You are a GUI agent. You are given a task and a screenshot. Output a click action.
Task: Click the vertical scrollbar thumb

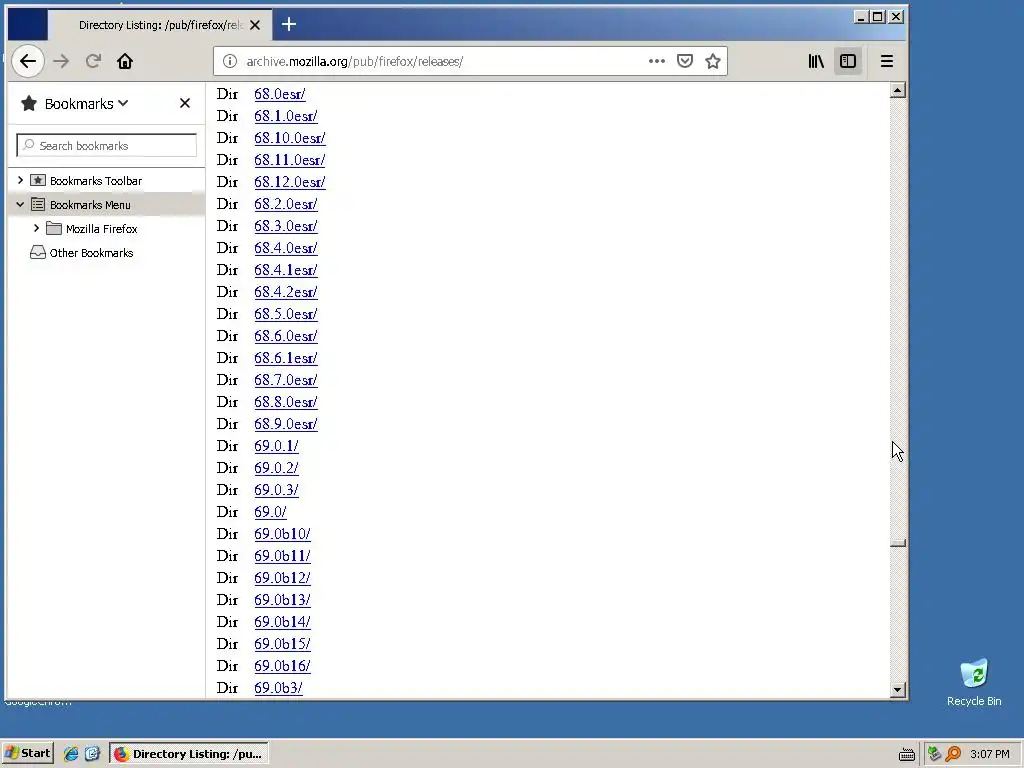[x=898, y=543]
